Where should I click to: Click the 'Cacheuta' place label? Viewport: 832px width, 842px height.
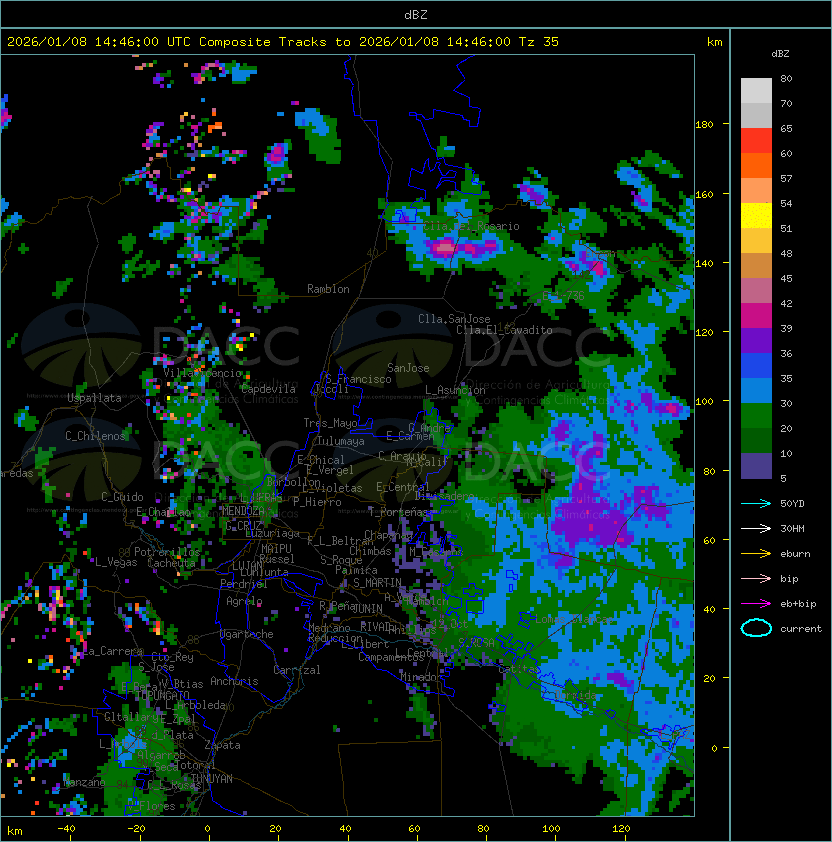click(171, 563)
